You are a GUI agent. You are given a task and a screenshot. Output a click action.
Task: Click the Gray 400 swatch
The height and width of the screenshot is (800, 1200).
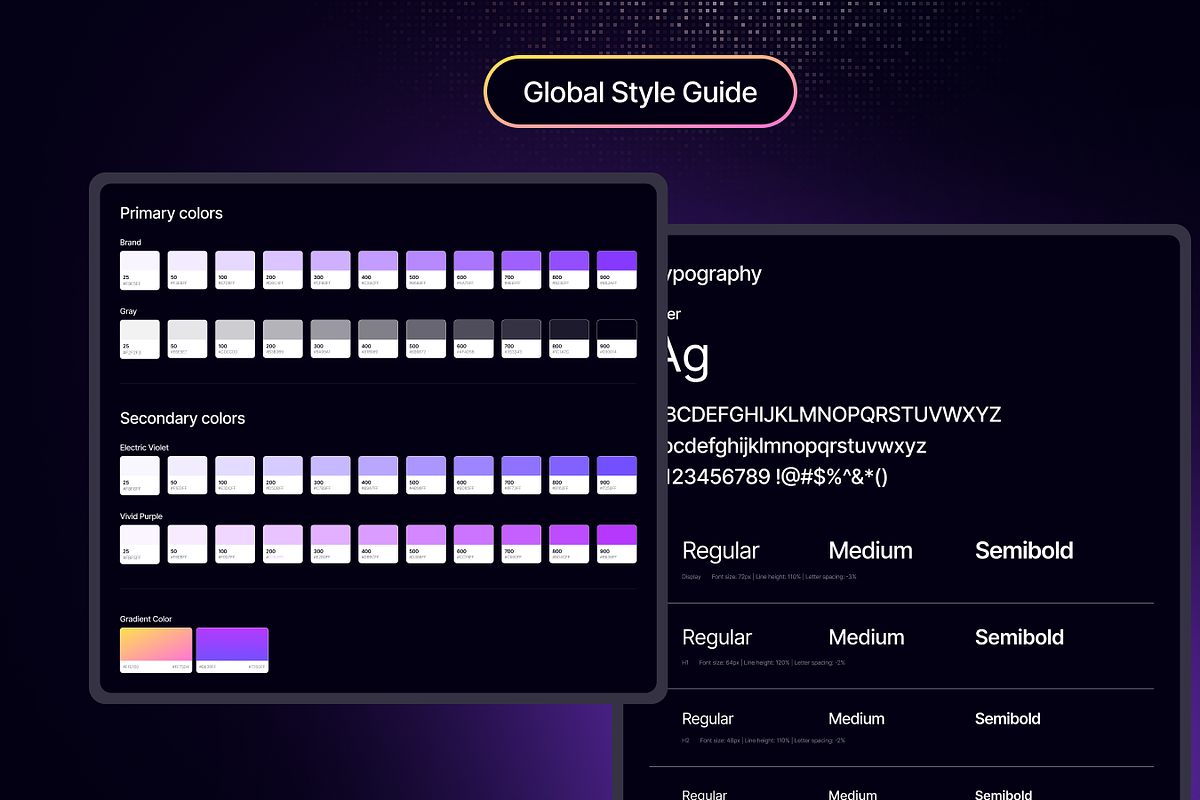pos(379,339)
